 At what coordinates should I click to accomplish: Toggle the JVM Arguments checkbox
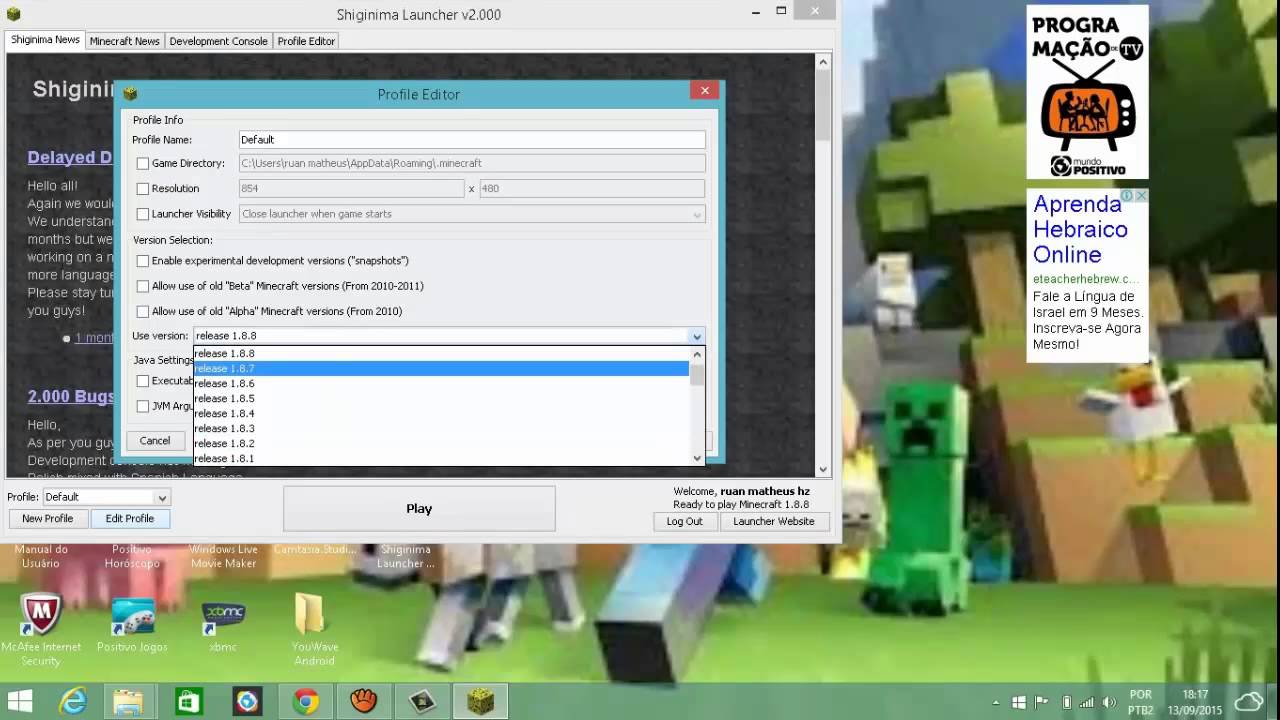click(143, 406)
